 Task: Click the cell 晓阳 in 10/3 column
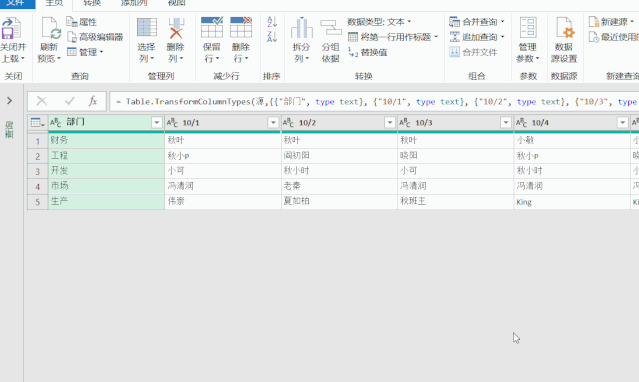[x=456, y=156]
